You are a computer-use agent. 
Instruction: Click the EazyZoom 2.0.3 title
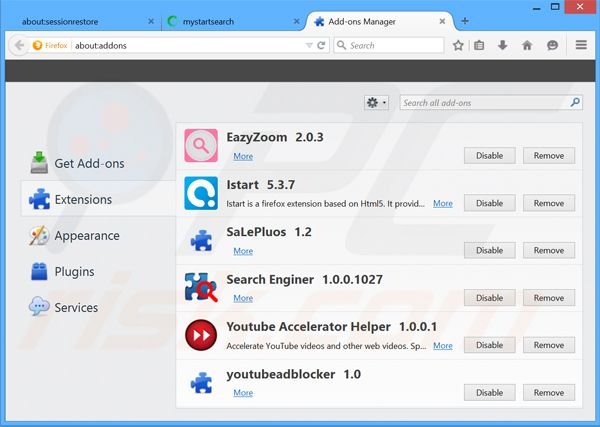275,137
